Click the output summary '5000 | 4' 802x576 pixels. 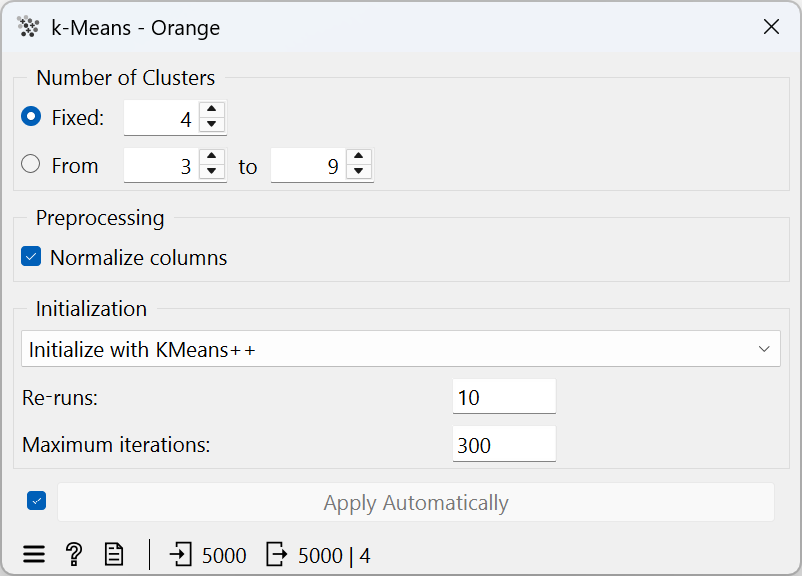point(335,556)
